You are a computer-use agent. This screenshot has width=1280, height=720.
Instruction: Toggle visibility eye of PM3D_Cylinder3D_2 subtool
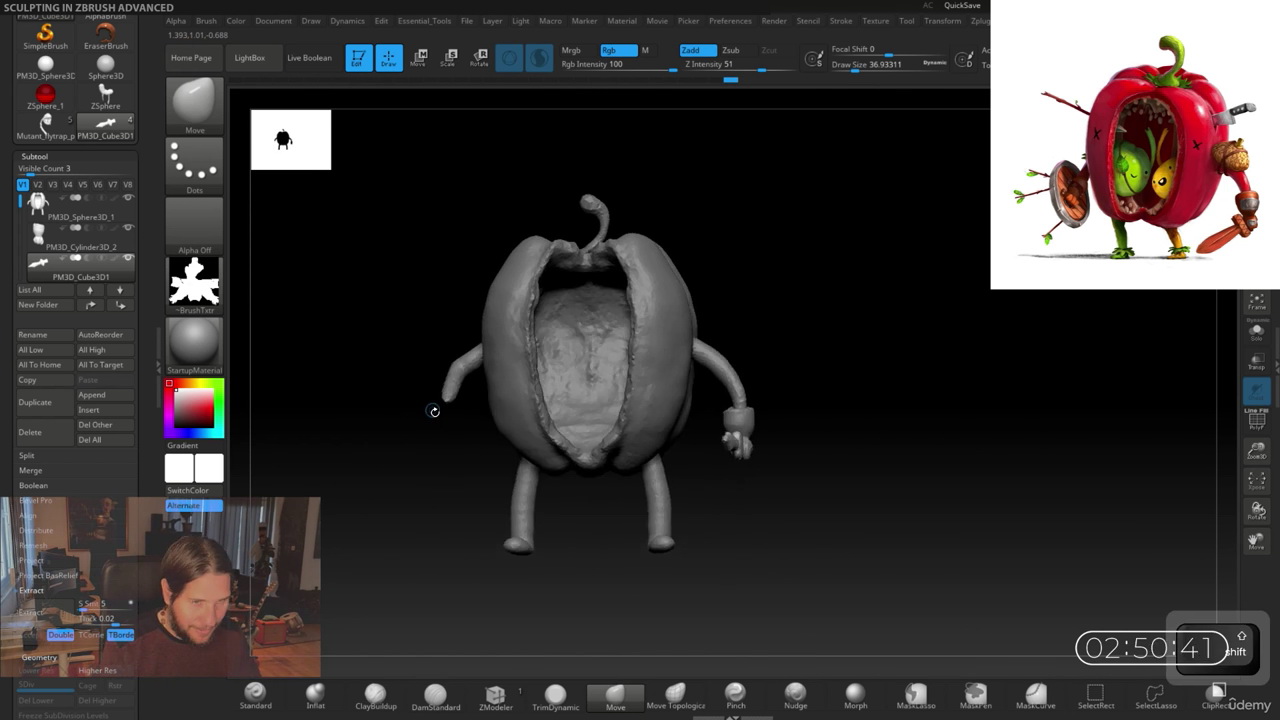[x=128, y=228]
